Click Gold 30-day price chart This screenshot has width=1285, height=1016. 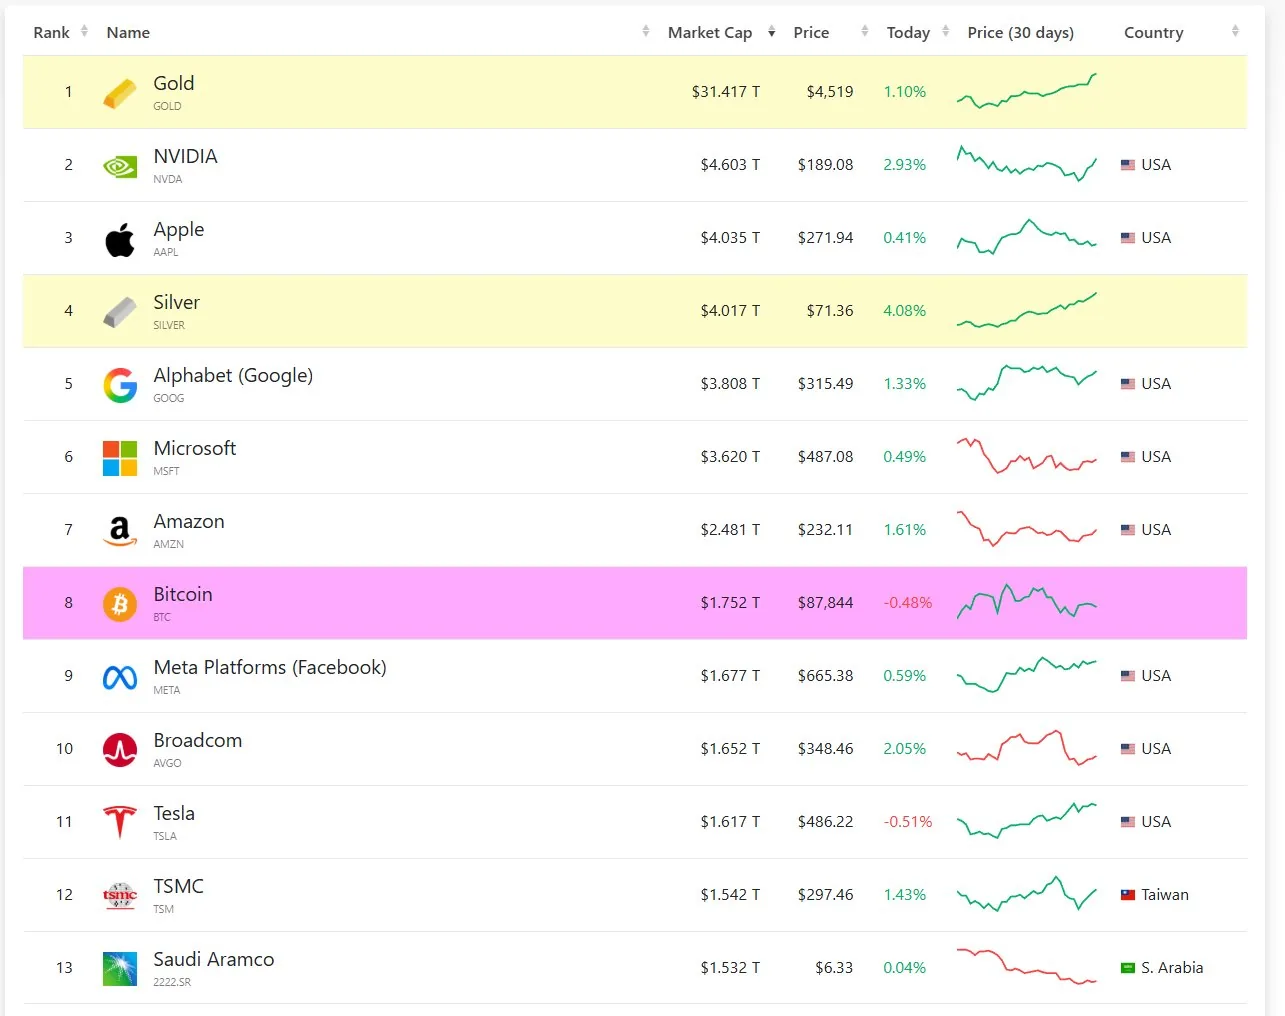click(1026, 91)
